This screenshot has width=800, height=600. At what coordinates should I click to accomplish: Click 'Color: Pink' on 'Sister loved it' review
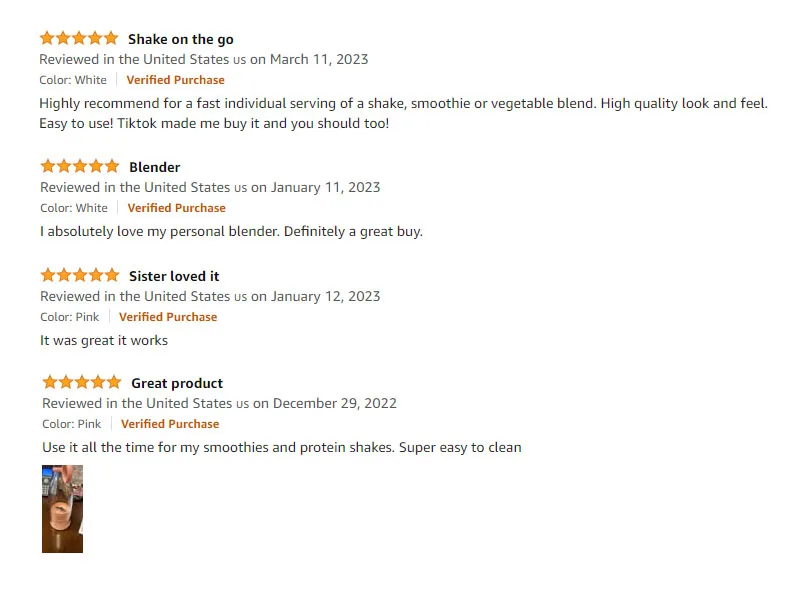point(70,317)
